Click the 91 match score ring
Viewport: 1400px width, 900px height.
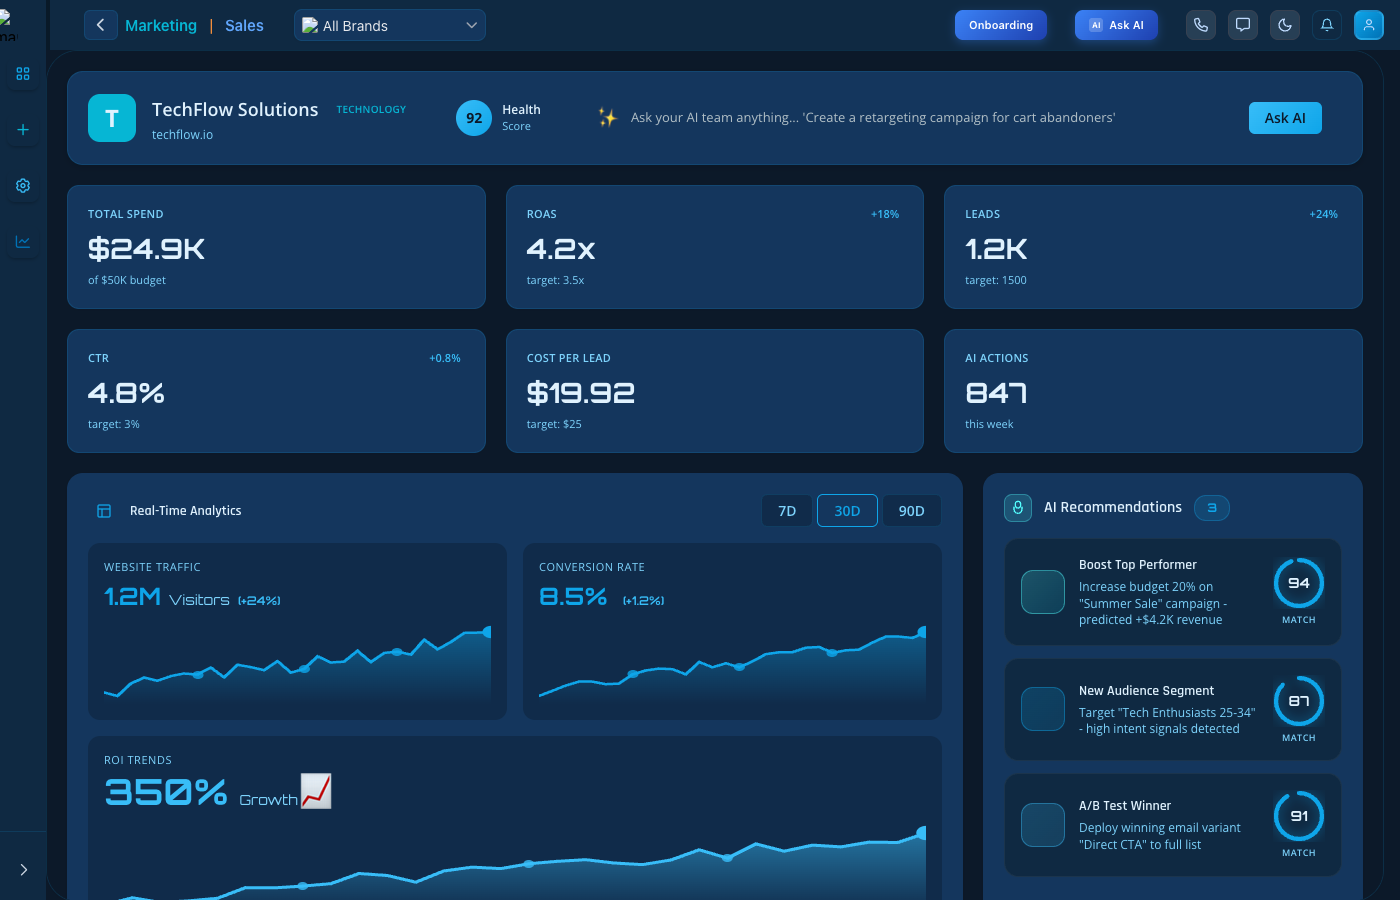point(1299,816)
